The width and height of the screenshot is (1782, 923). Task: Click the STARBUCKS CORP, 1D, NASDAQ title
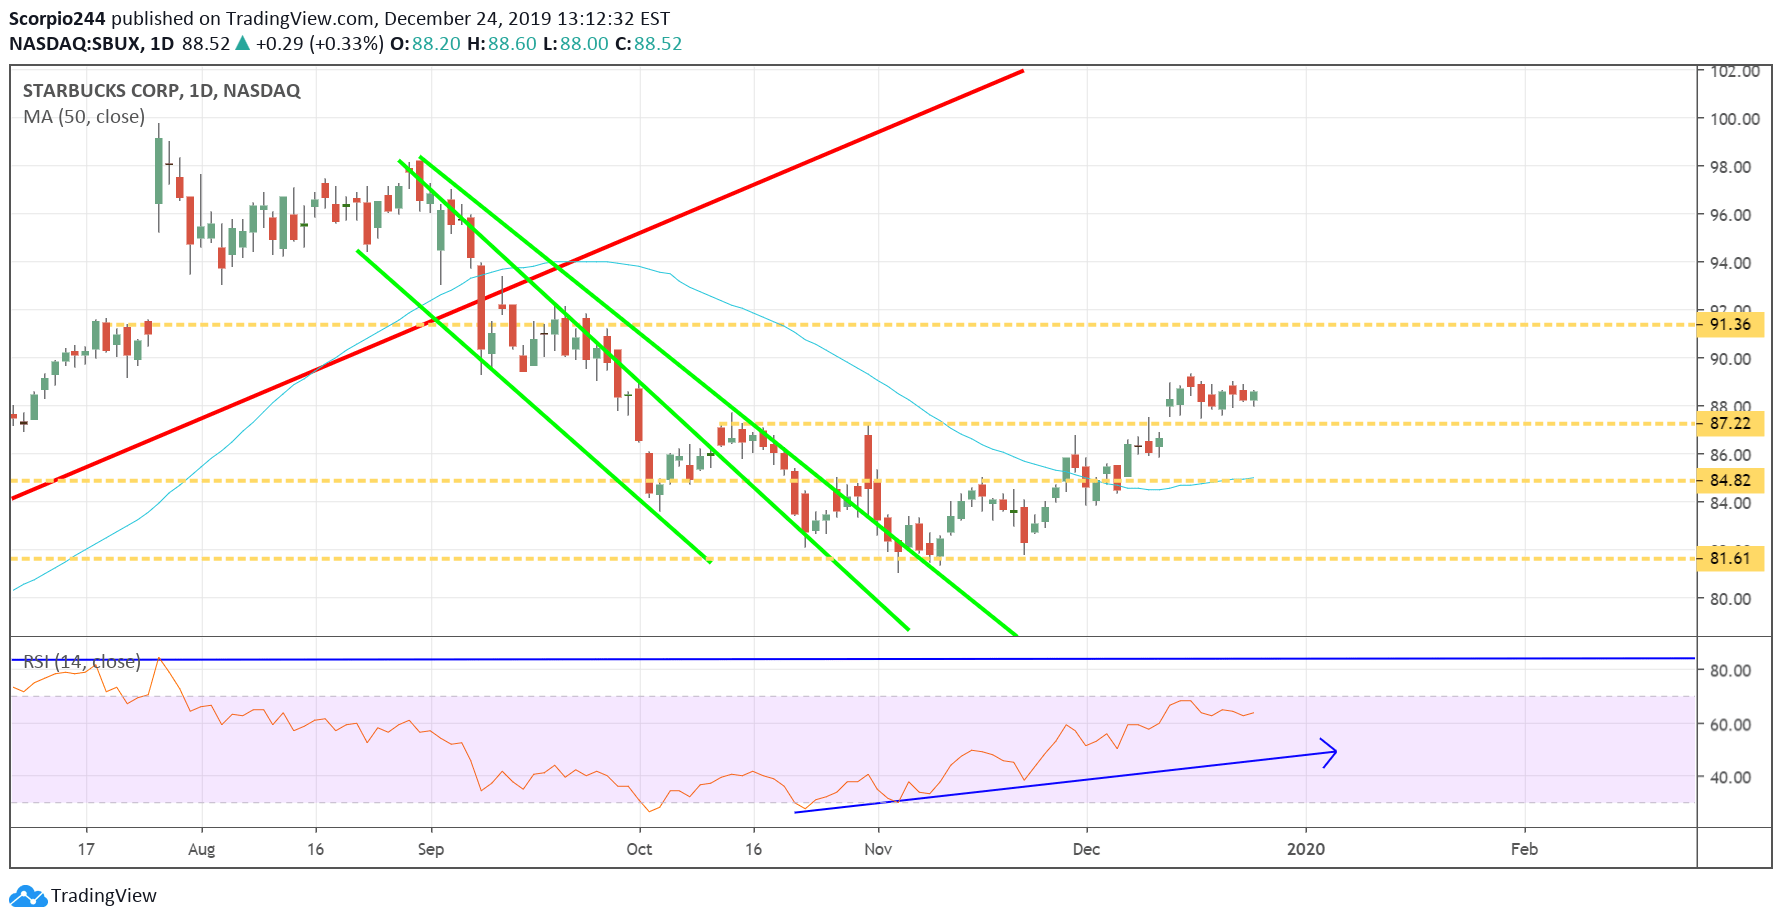coord(162,90)
